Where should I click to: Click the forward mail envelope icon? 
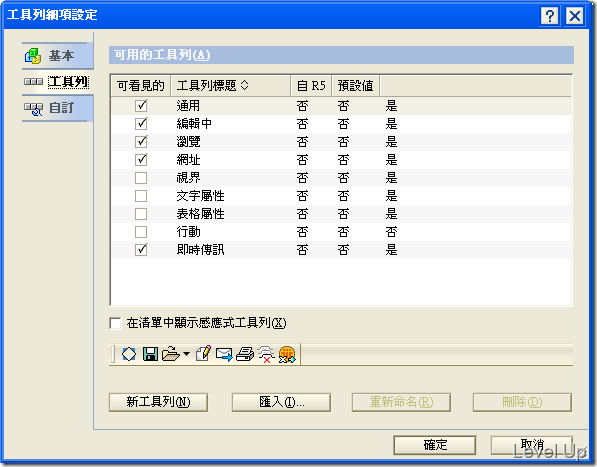point(224,354)
